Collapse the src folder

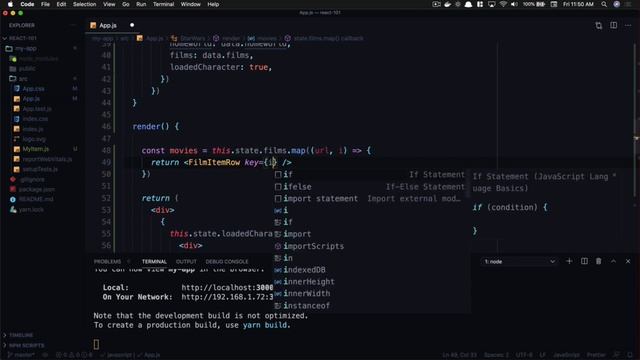click(x=23, y=78)
